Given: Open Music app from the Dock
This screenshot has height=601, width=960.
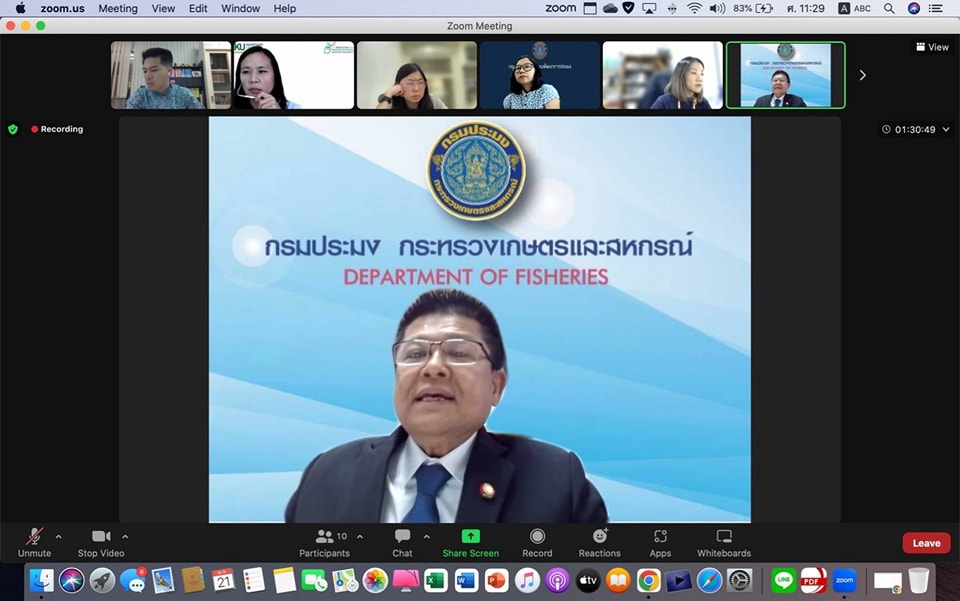Looking at the screenshot, I should pos(527,580).
